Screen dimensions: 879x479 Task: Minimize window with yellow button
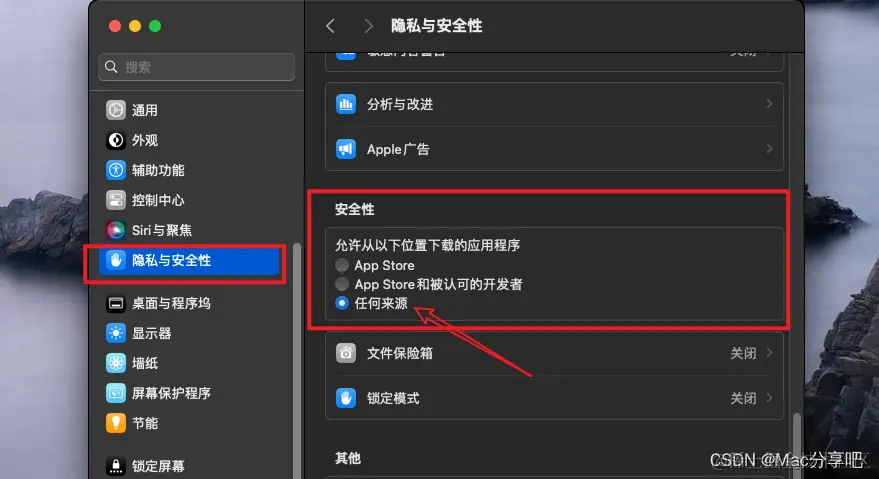tap(135, 26)
